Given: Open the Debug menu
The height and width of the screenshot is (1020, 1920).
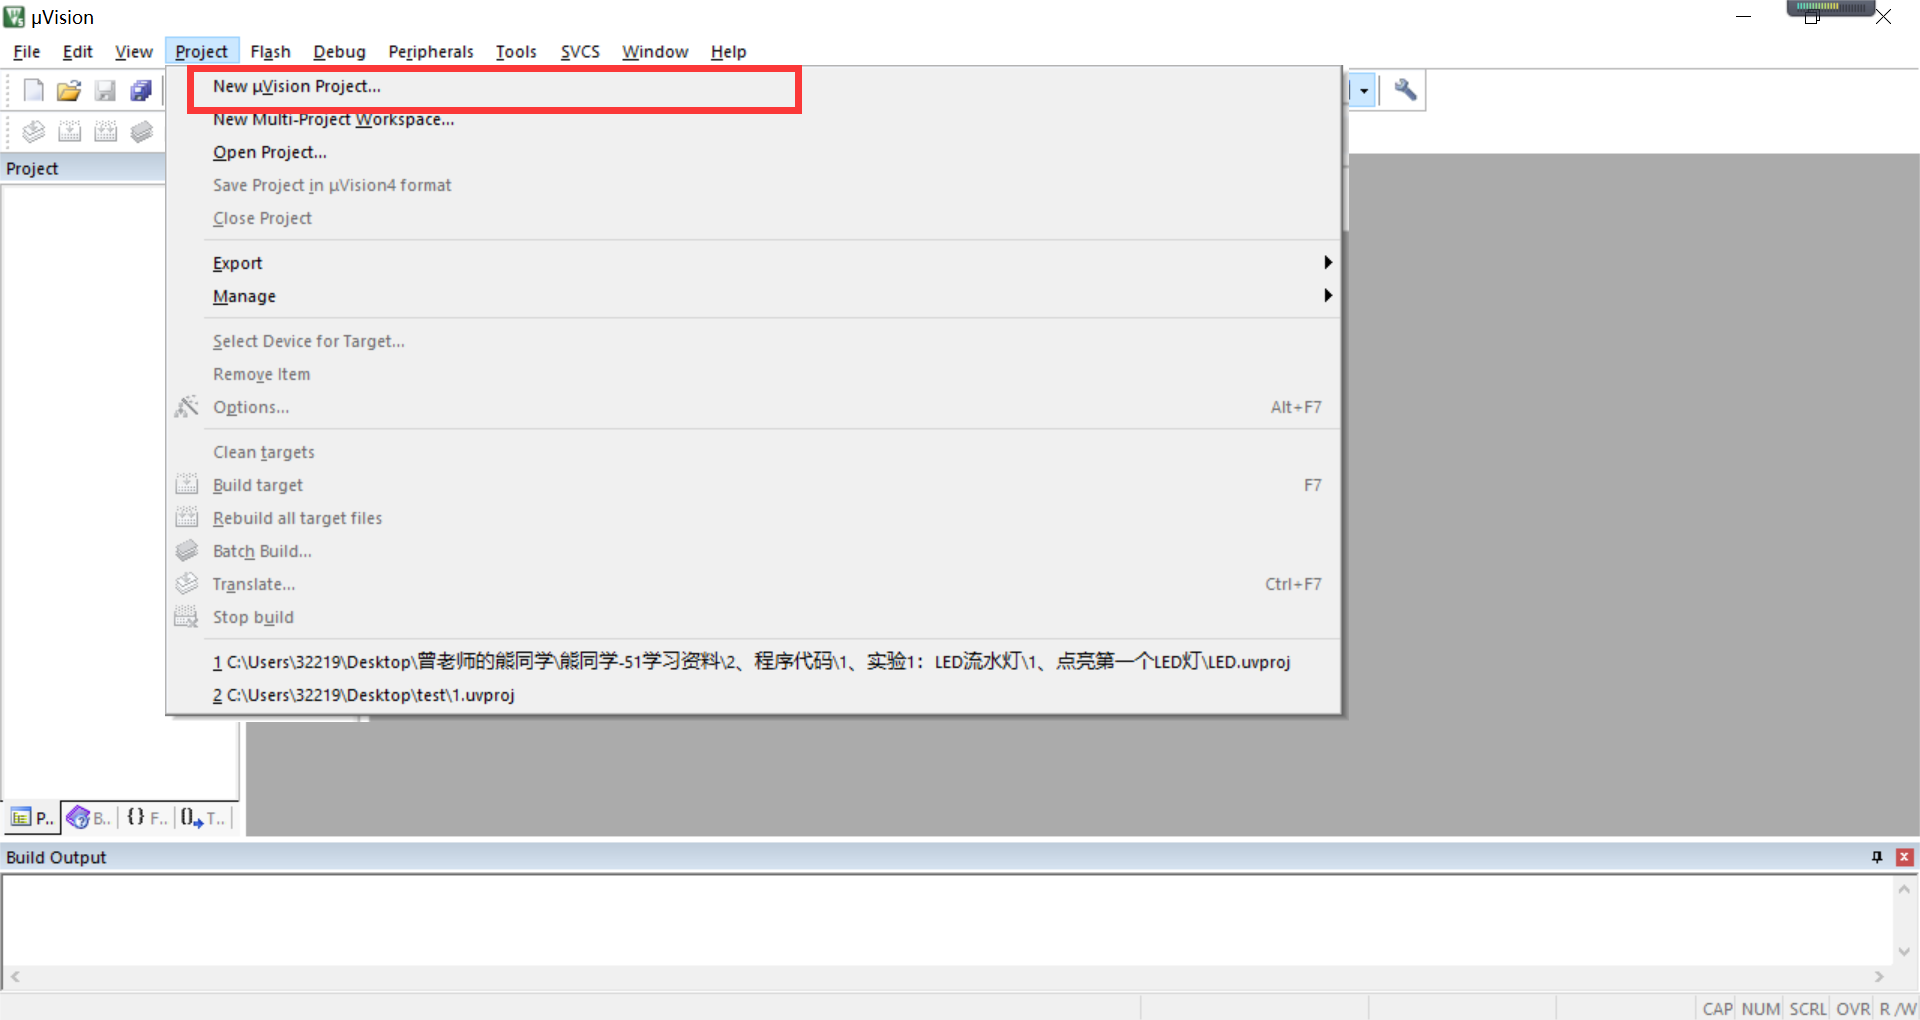Looking at the screenshot, I should pos(338,51).
